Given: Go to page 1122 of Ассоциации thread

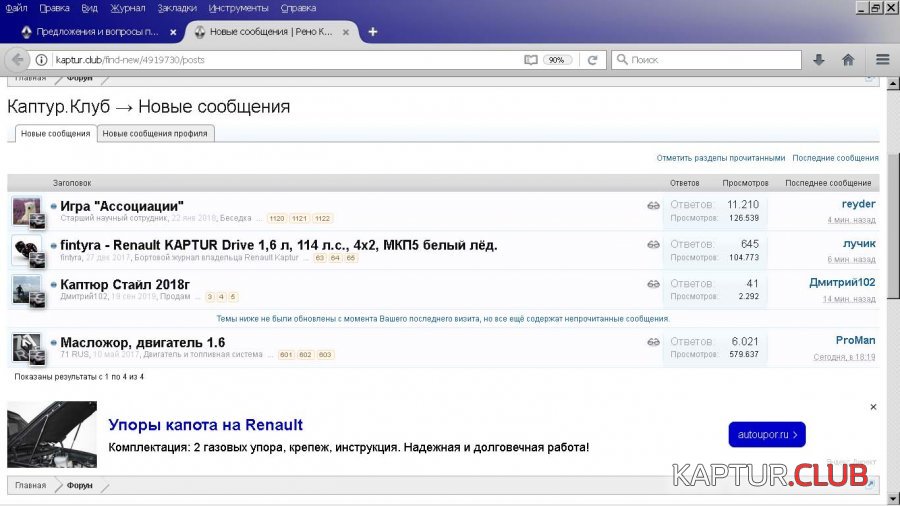Looking at the screenshot, I should point(323,219).
